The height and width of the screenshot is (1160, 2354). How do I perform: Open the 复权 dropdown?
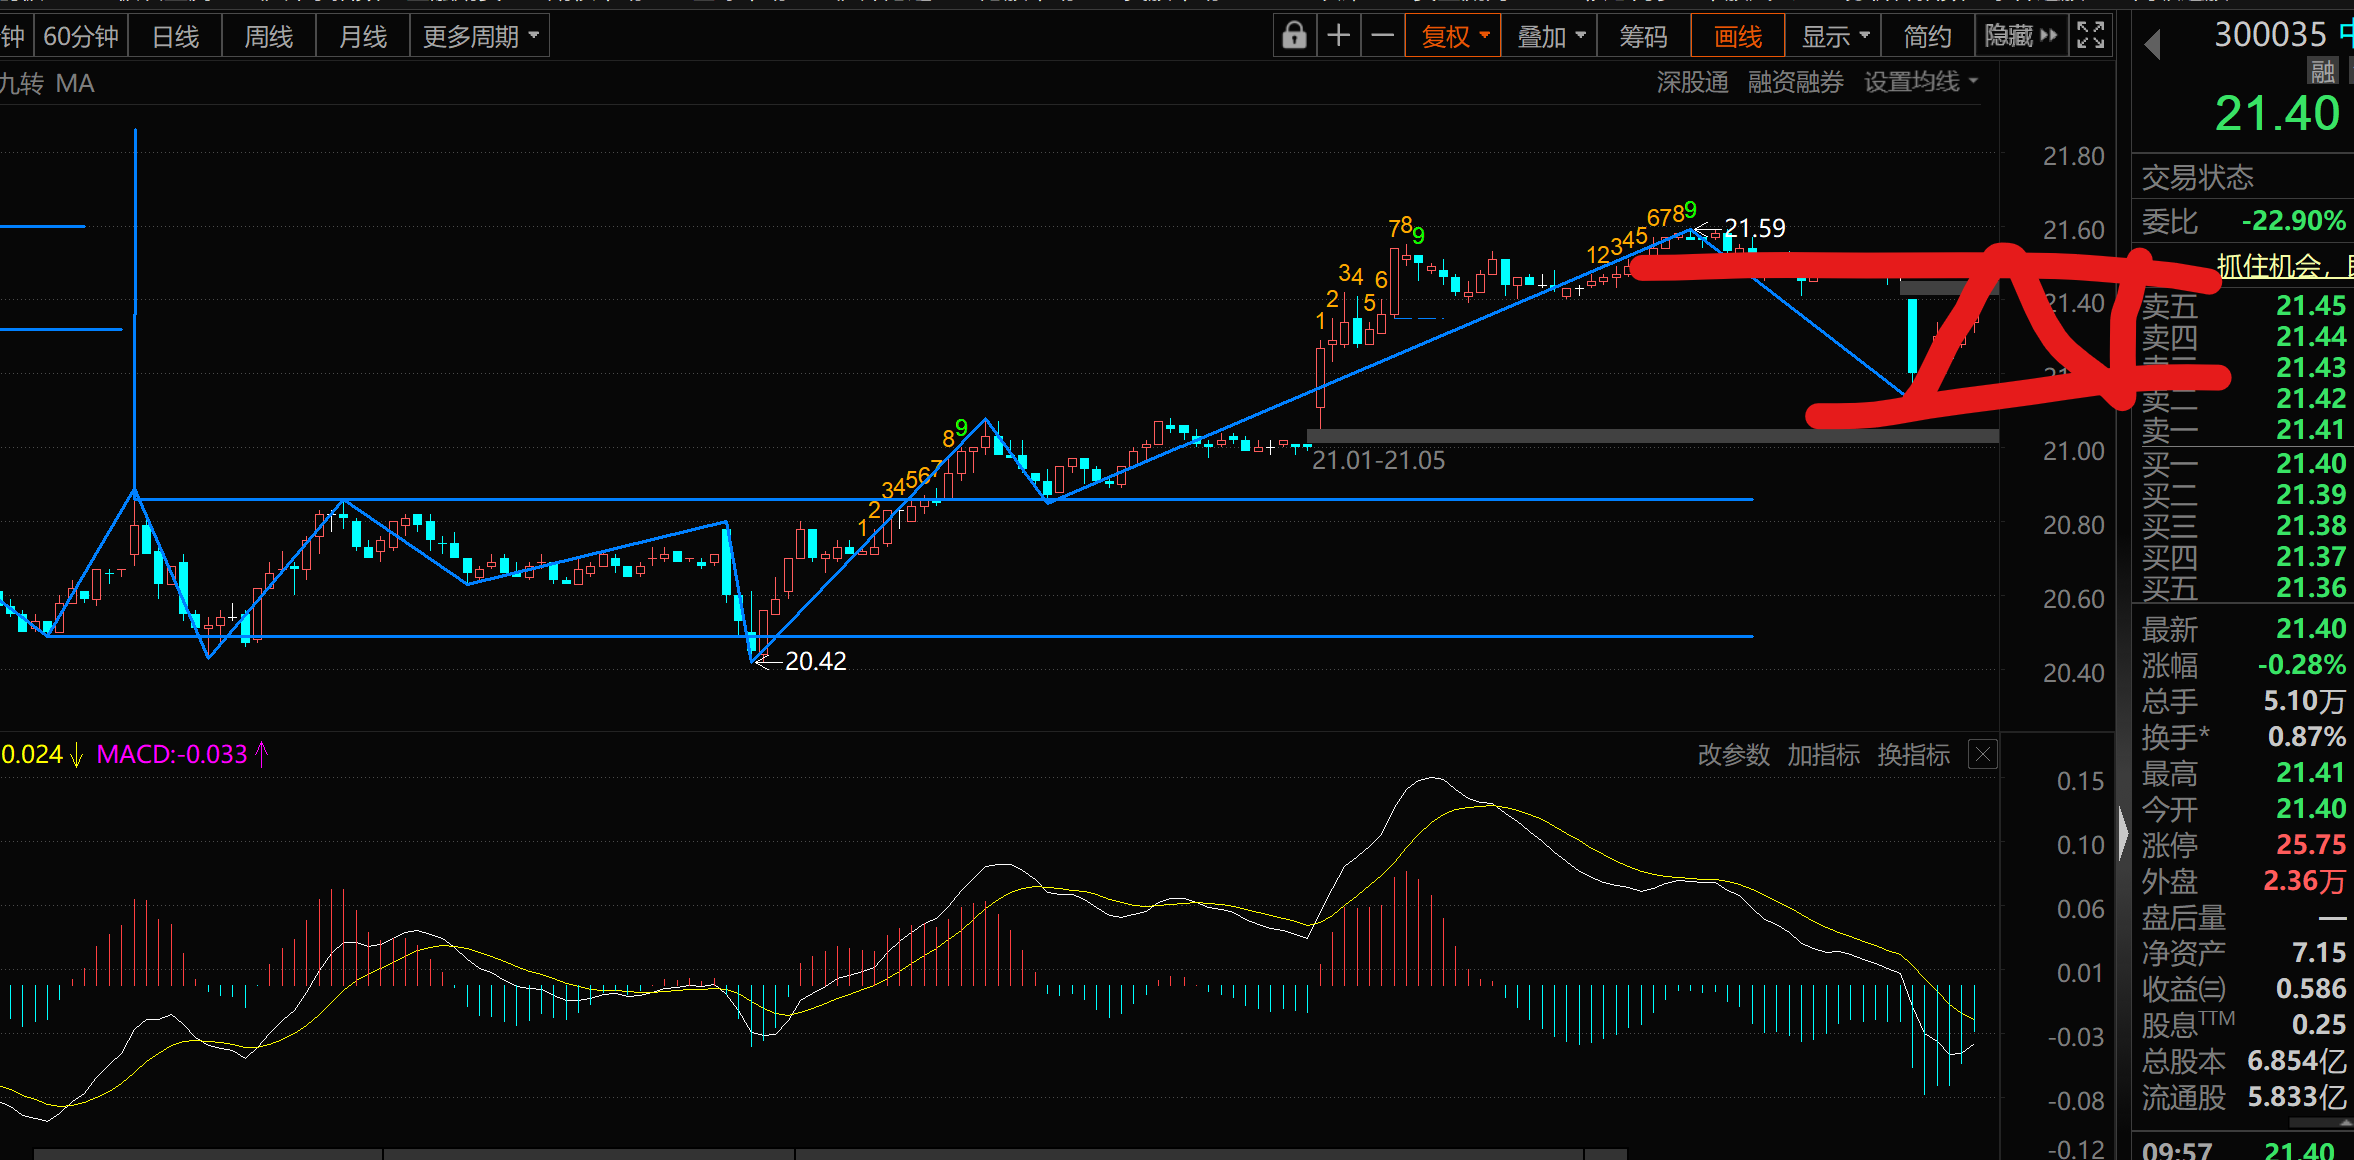[x=1453, y=37]
